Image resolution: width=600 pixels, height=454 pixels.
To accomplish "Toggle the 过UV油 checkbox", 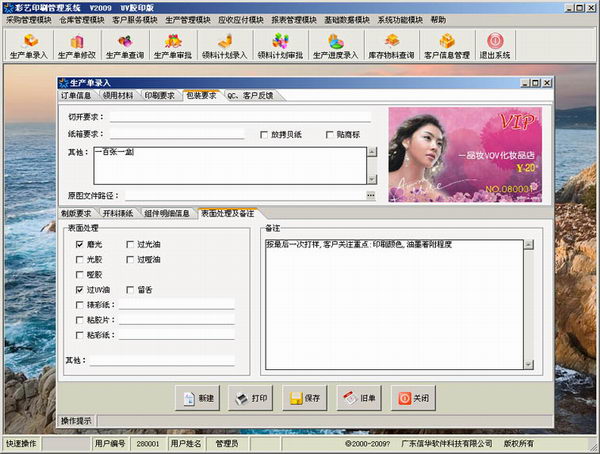I will click(80, 289).
